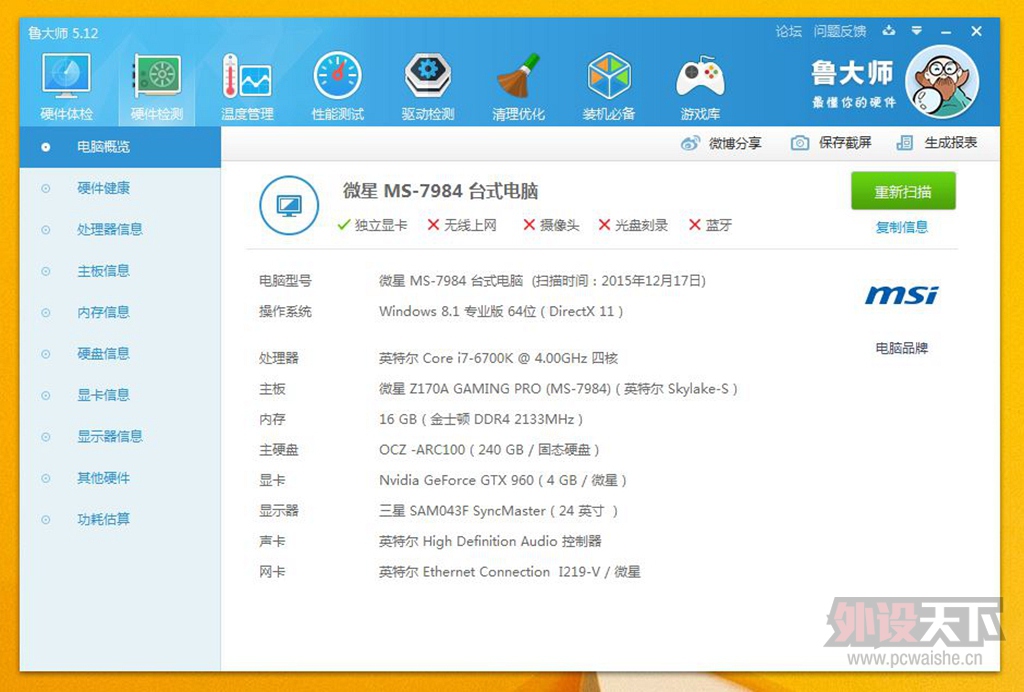Click the 16 GB DDR4 2133MHz memory entry

481,419
